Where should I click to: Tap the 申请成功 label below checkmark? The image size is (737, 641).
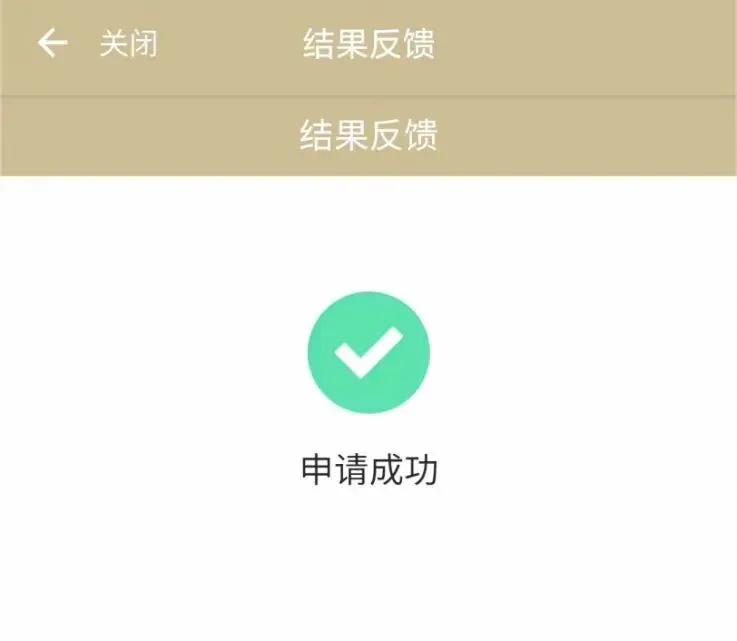tap(369, 469)
